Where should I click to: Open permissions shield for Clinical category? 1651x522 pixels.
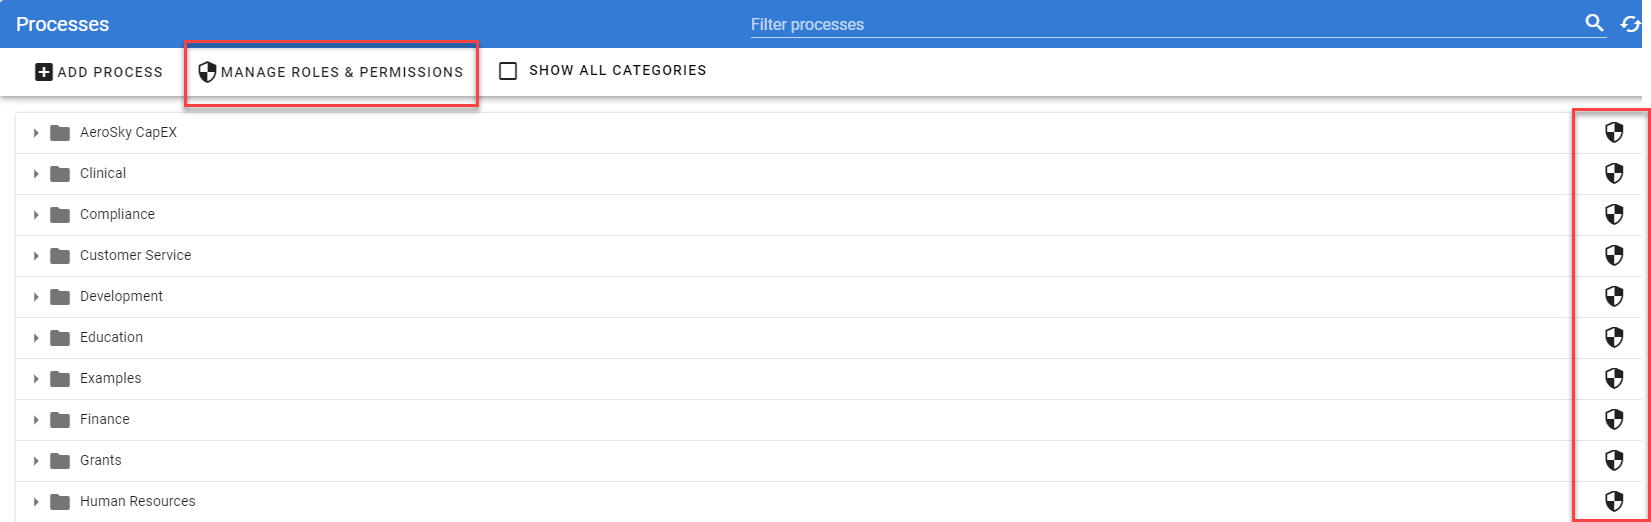click(x=1614, y=174)
